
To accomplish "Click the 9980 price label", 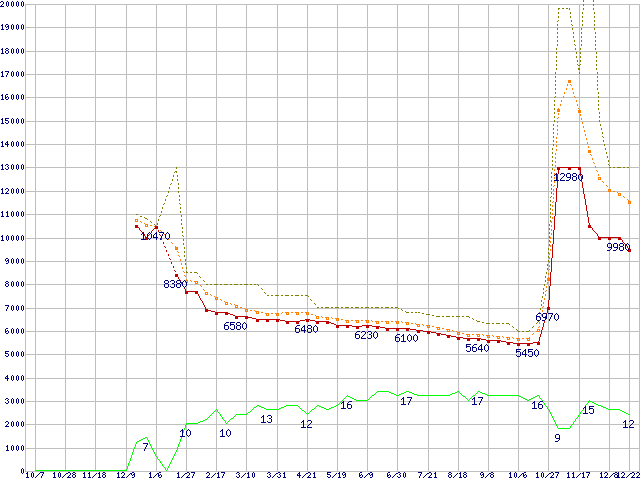I will [x=618, y=247].
